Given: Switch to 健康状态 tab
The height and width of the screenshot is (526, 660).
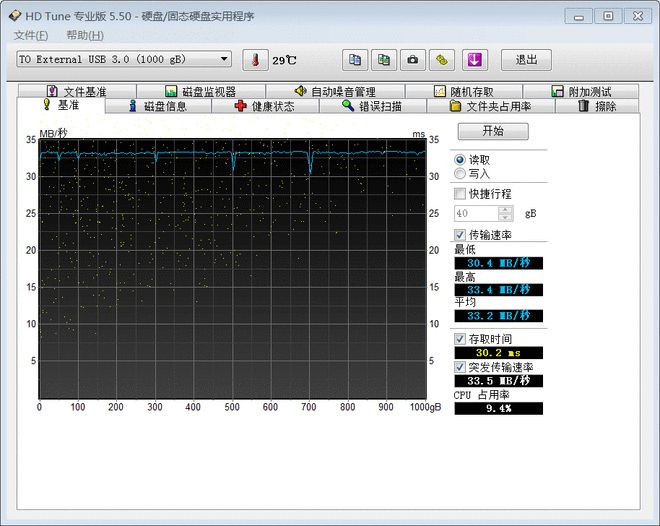Looking at the screenshot, I should (x=265, y=106).
